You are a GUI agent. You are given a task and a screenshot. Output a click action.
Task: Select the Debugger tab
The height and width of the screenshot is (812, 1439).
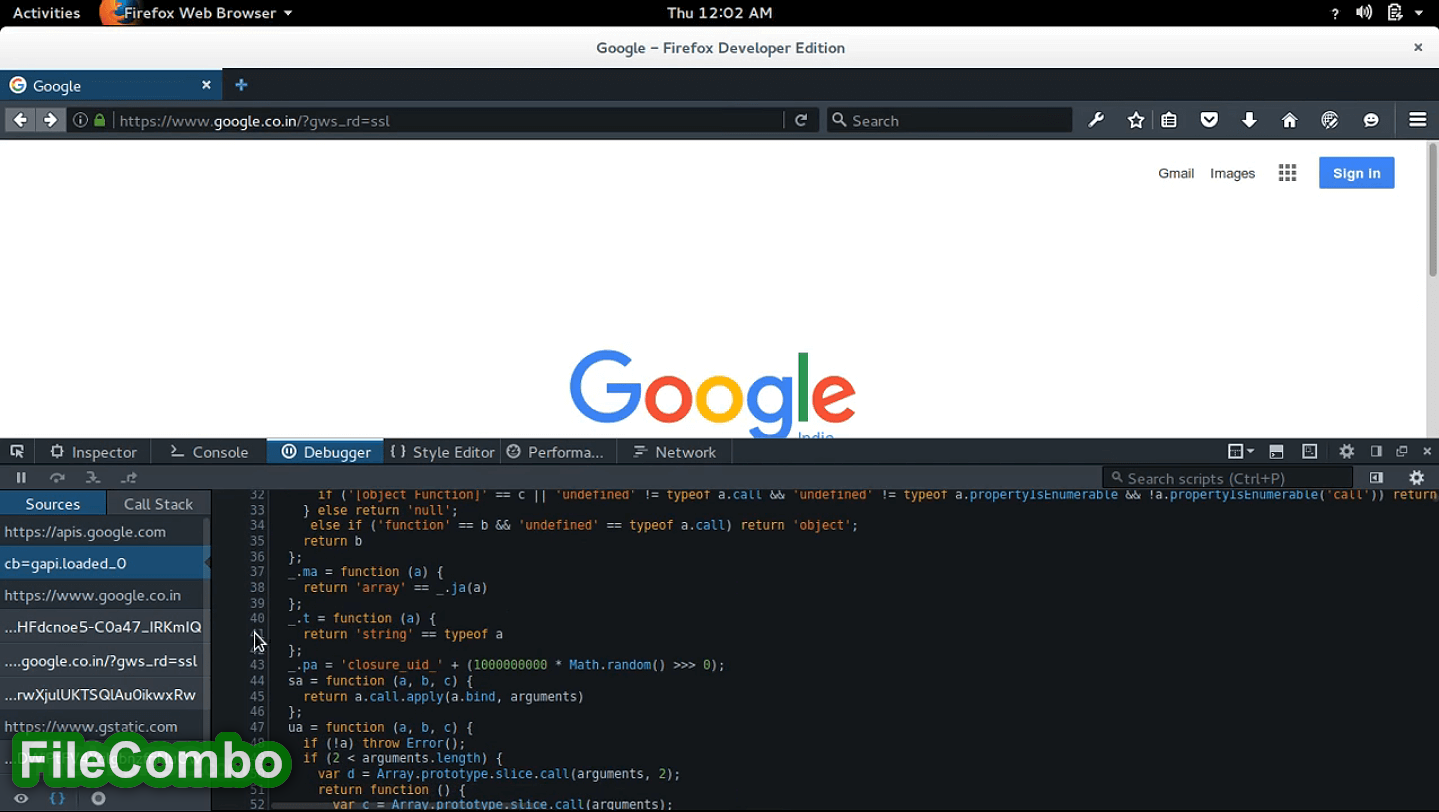[x=326, y=452]
